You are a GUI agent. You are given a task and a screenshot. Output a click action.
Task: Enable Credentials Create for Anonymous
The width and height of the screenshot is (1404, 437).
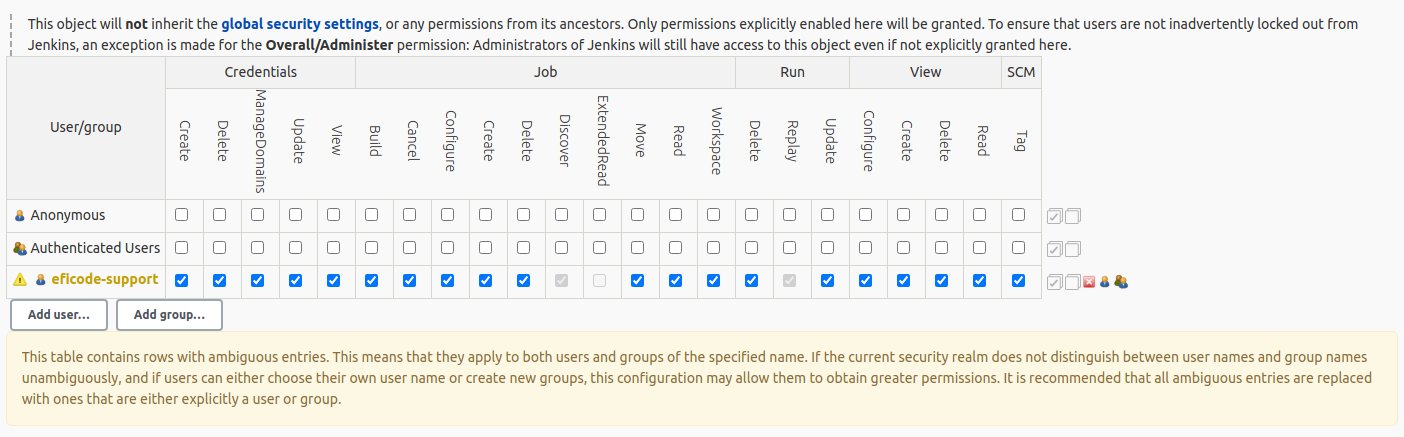(x=182, y=215)
